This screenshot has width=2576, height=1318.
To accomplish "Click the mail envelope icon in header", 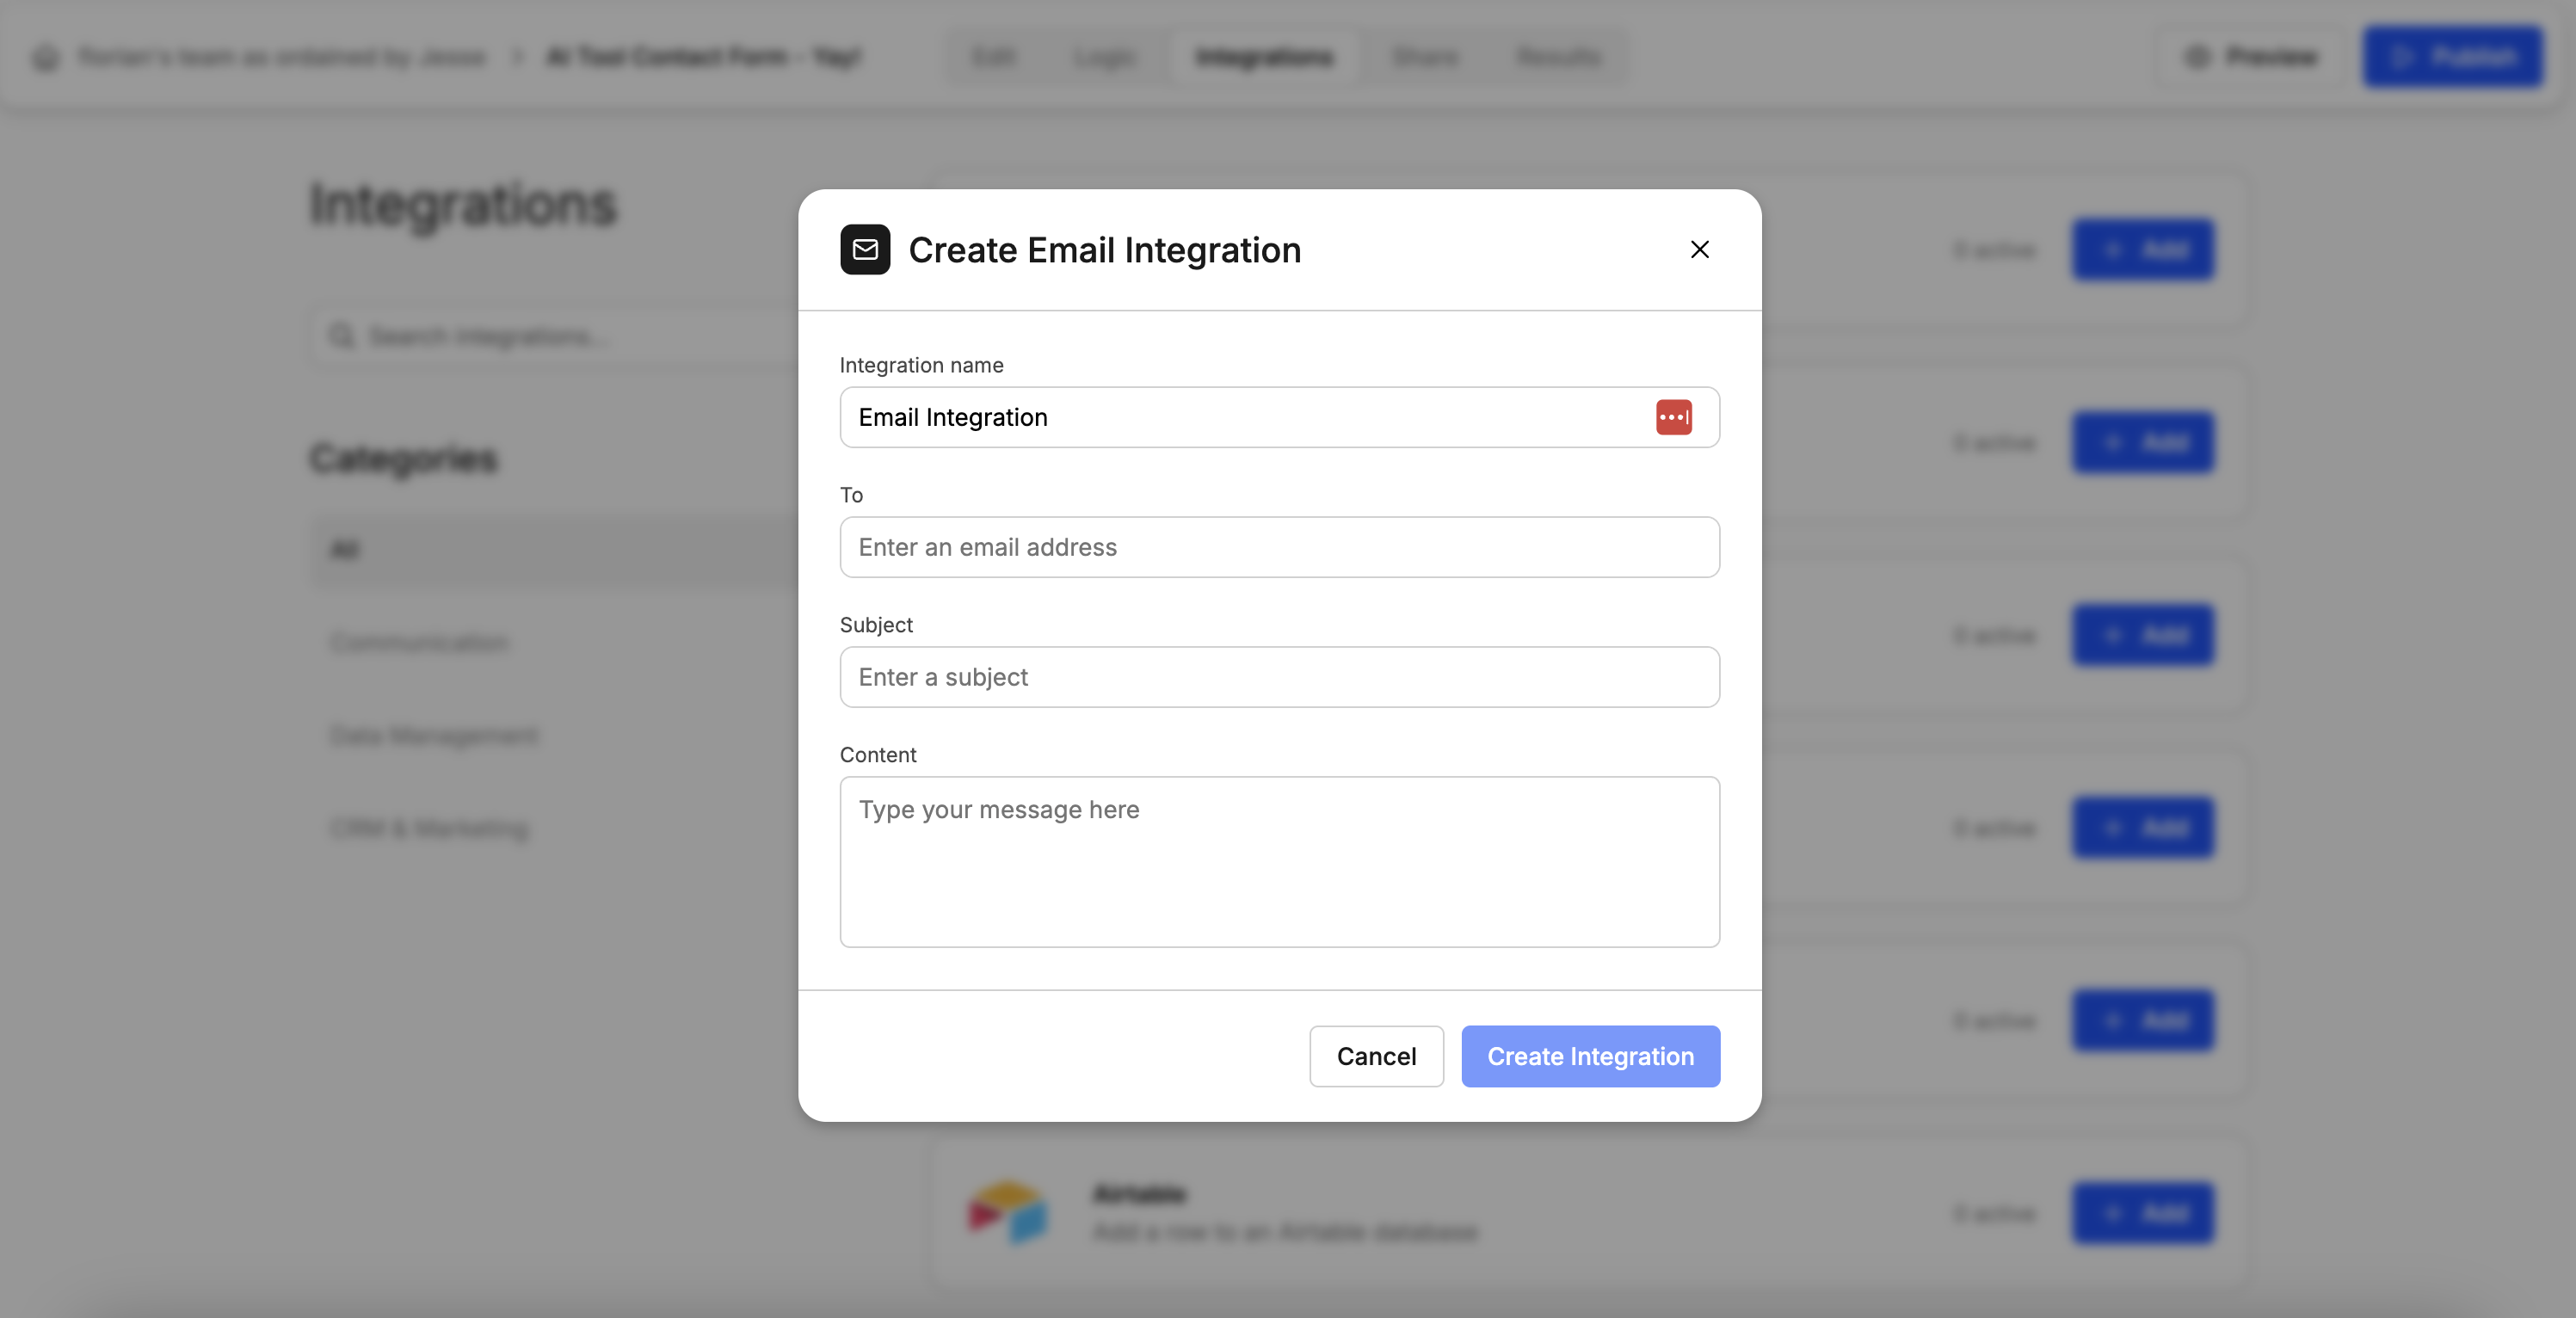I will tap(865, 249).
